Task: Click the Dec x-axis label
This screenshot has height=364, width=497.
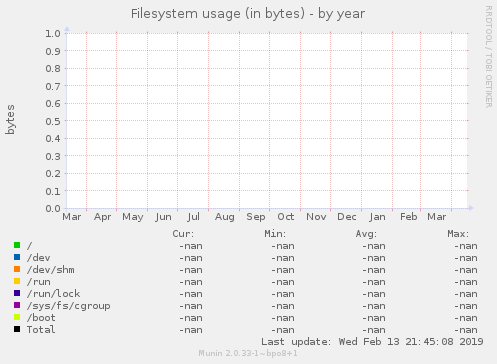Action: click(347, 217)
